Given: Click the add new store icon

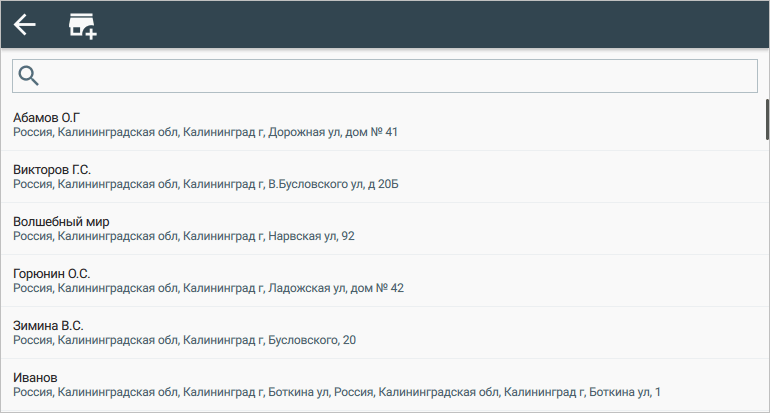Looking at the screenshot, I should tap(82, 26).
